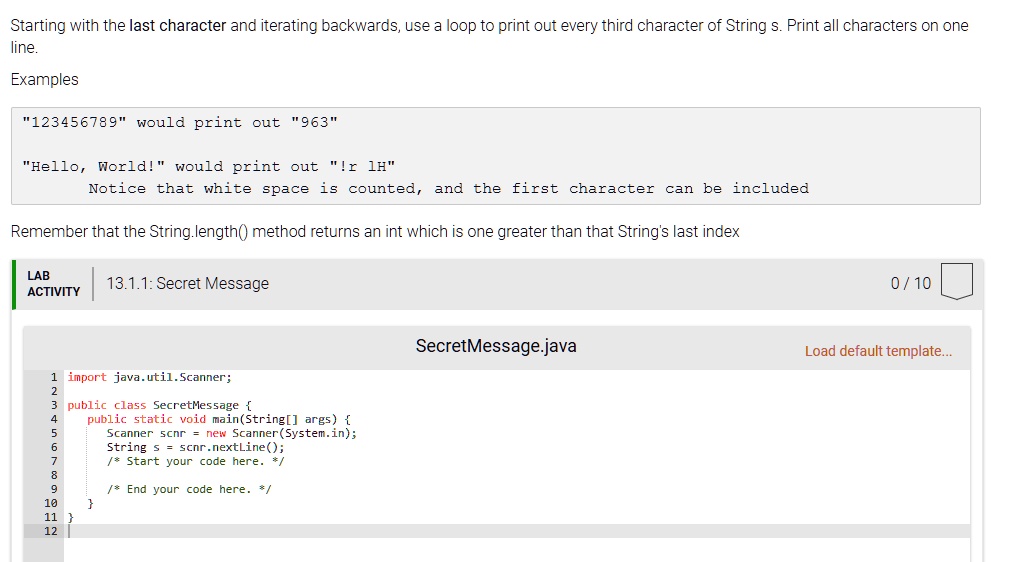Click the Examples heading text
1010x562 pixels.
point(44,79)
